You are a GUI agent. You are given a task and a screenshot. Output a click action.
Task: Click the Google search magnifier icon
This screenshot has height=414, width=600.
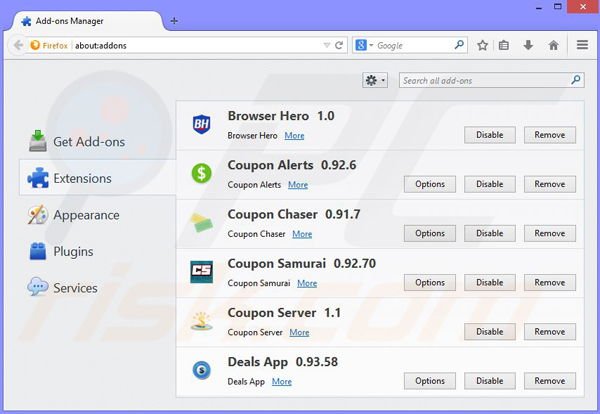point(459,45)
